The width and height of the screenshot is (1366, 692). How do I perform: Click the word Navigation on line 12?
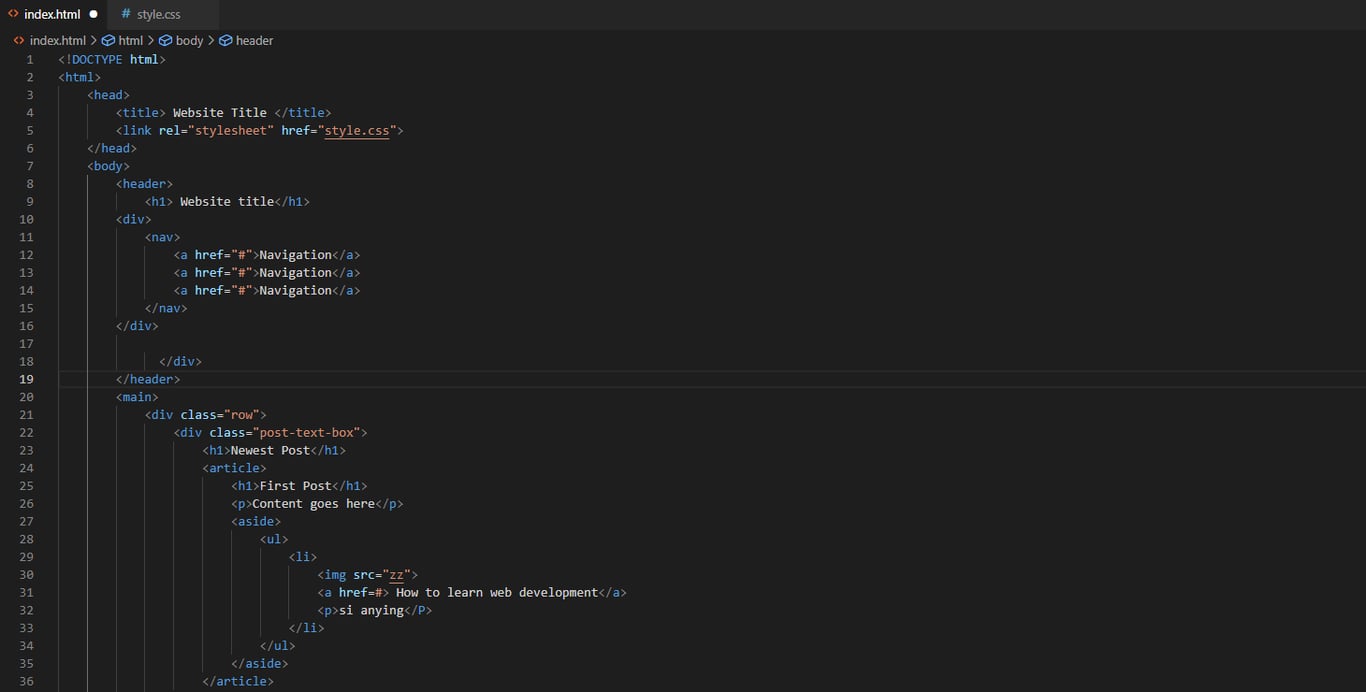coord(295,254)
